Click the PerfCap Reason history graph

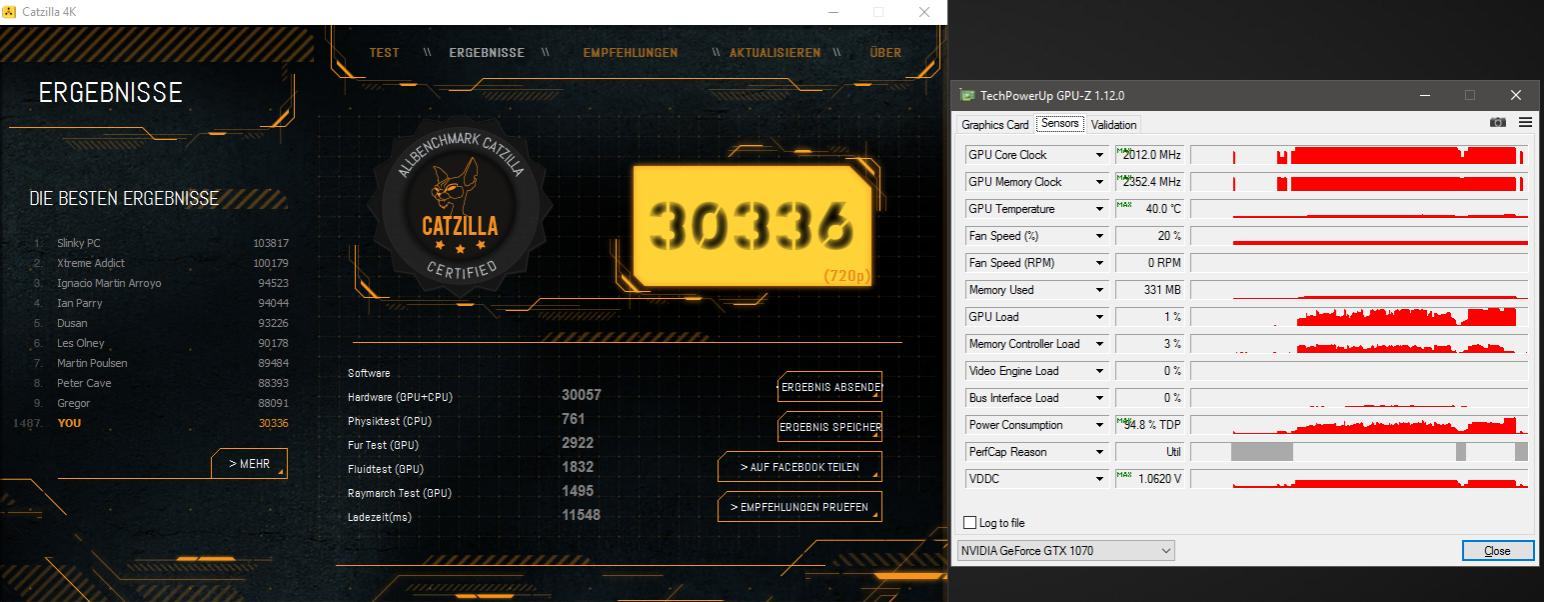1359,452
